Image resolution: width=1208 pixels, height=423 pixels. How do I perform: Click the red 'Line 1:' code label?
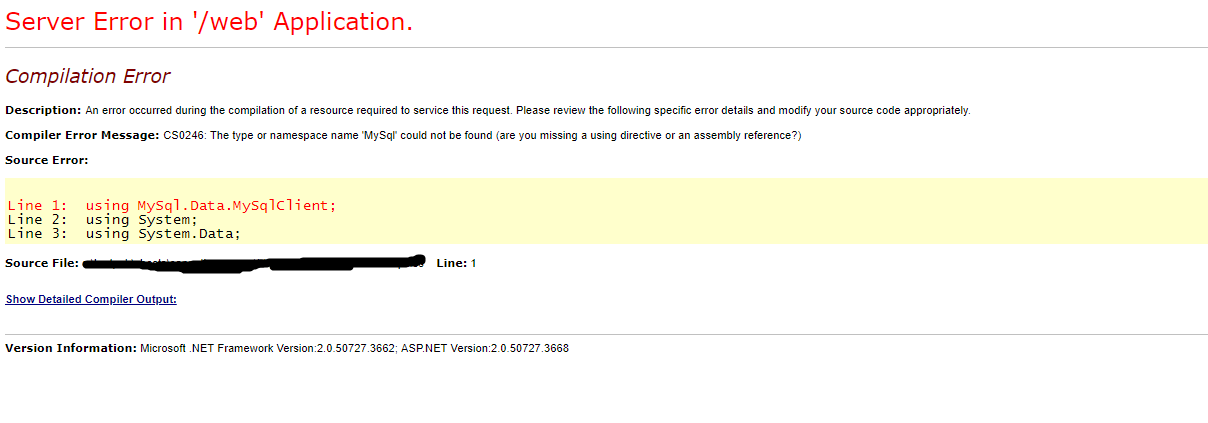[x=38, y=206]
